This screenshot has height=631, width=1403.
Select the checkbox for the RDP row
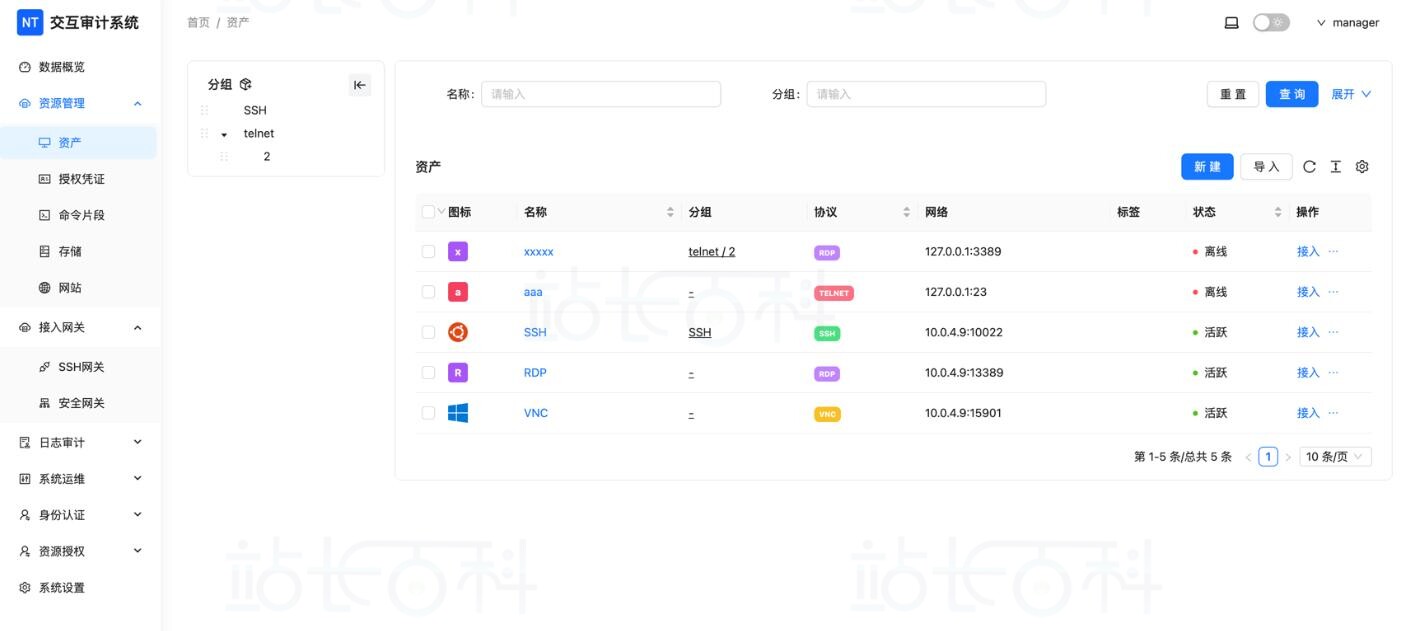428,372
